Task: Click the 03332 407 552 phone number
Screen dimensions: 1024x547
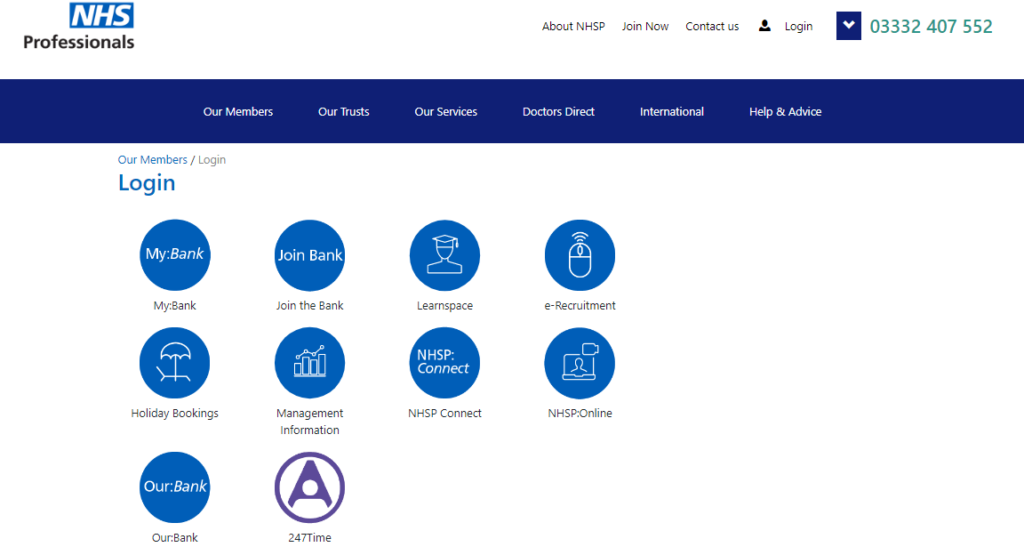Action: (x=931, y=26)
